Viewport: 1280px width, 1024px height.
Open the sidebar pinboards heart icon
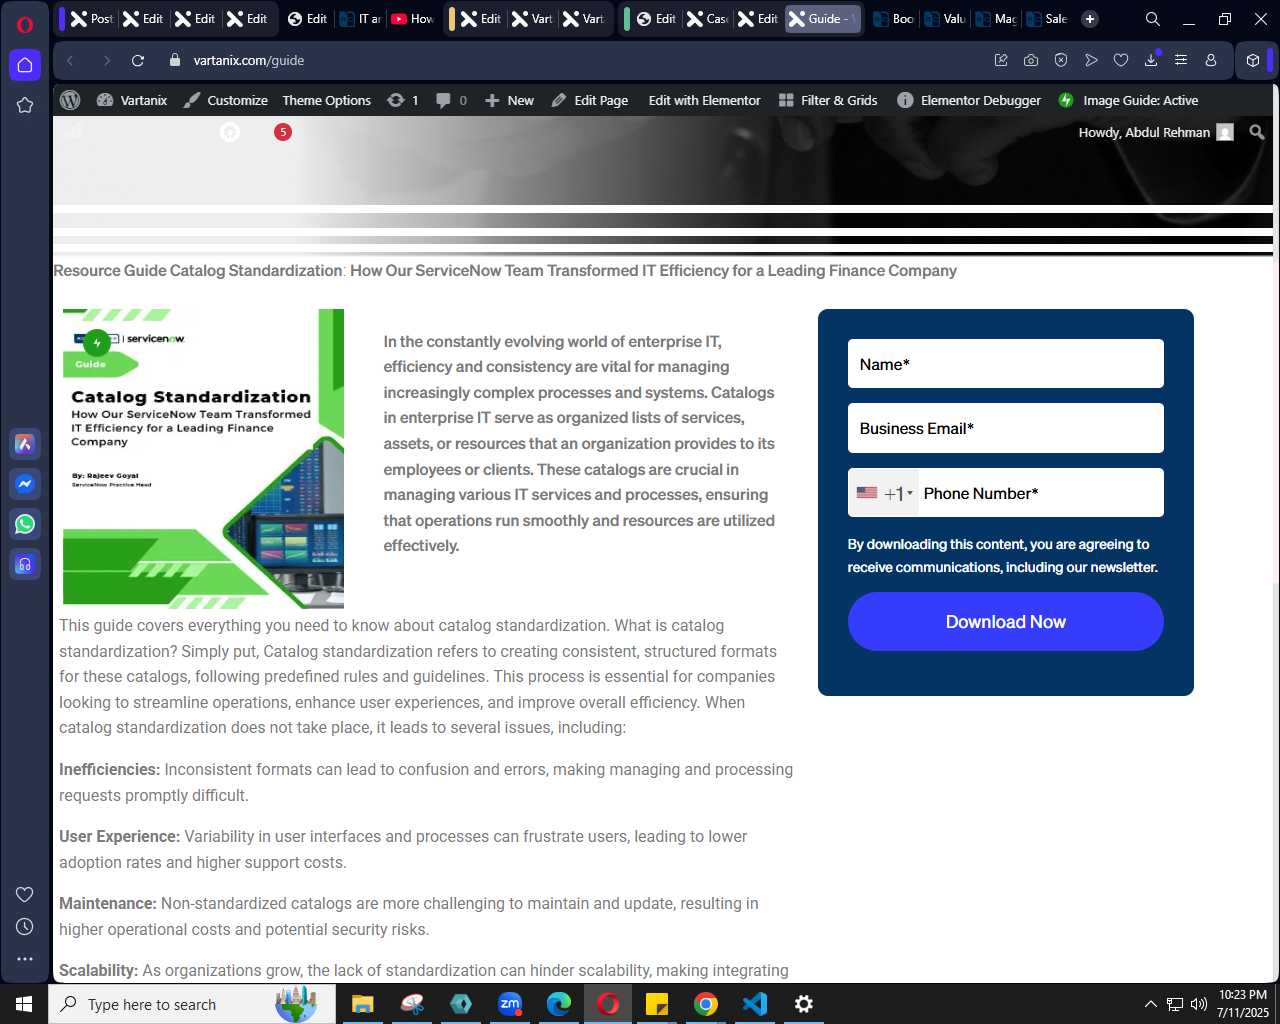(25, 894)
